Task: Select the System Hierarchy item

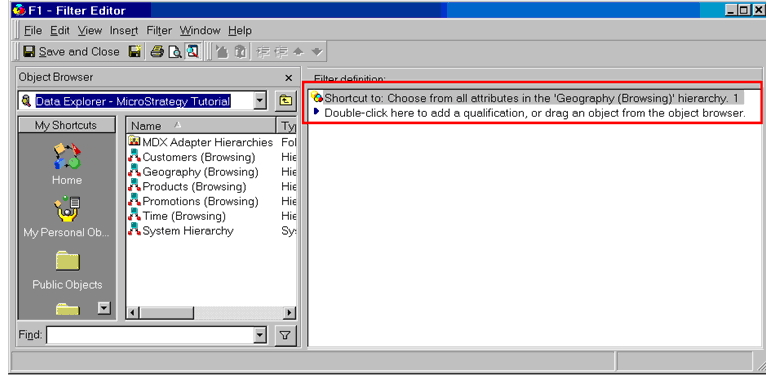Action: (x=181, y=230)
